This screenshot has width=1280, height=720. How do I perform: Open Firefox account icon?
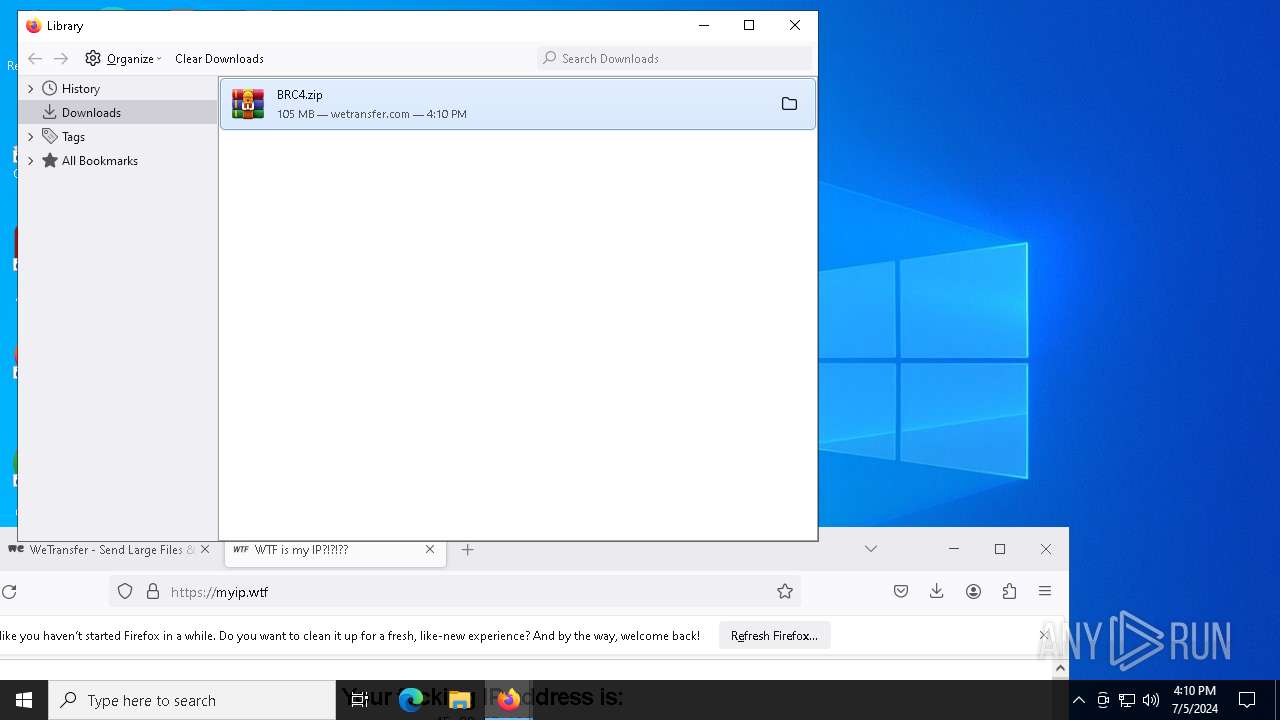pyautogui.click(x=973, y=592)
